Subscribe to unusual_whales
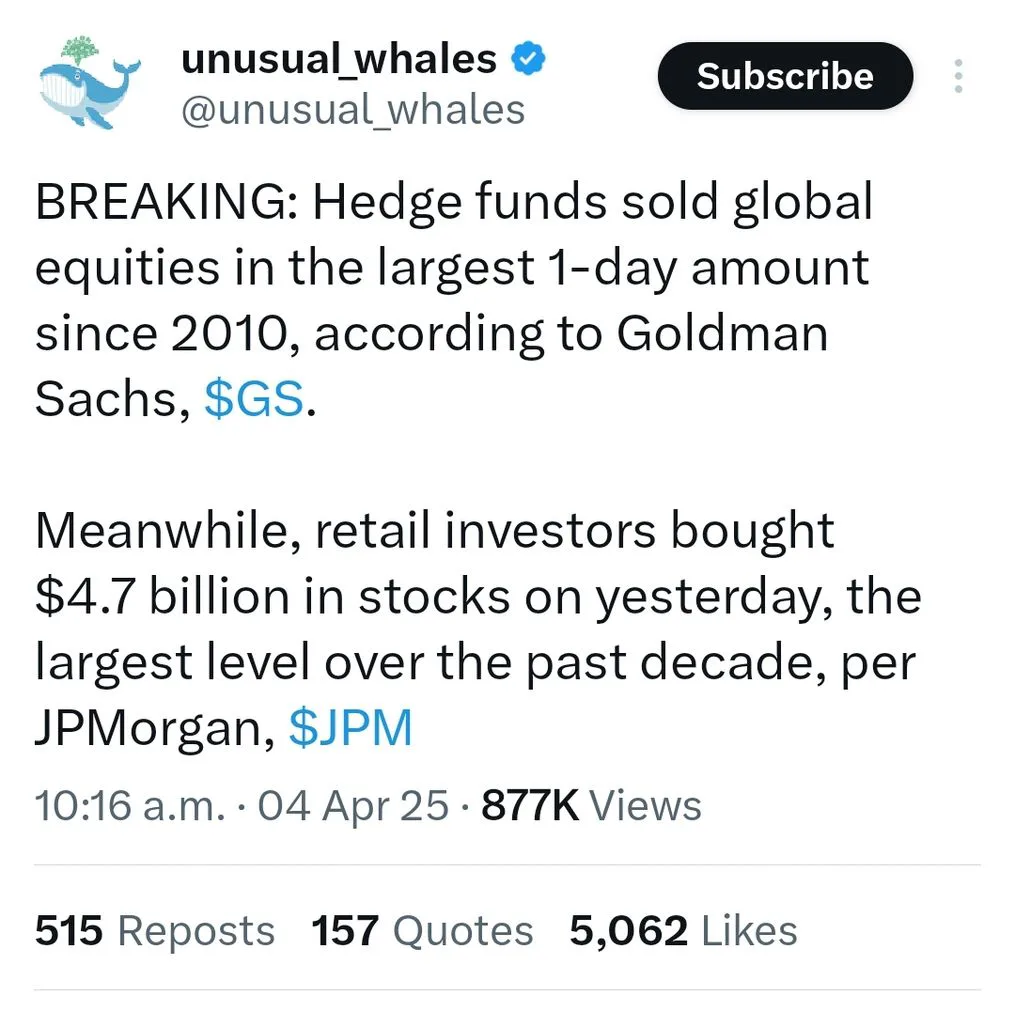 [785, 76]
